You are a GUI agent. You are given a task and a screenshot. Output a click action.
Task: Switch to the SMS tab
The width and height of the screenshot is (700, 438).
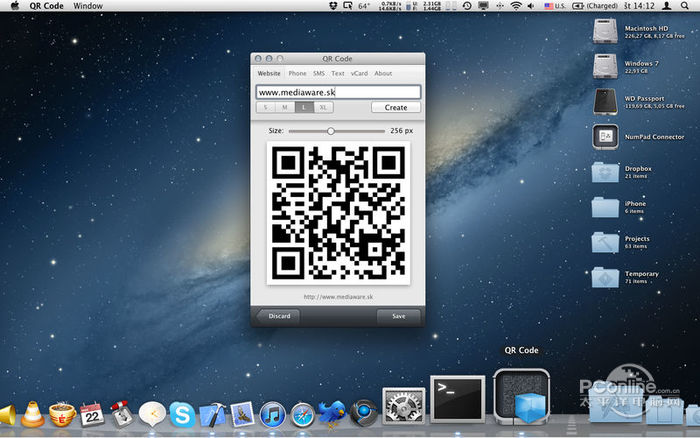click(x=318, y=73)
